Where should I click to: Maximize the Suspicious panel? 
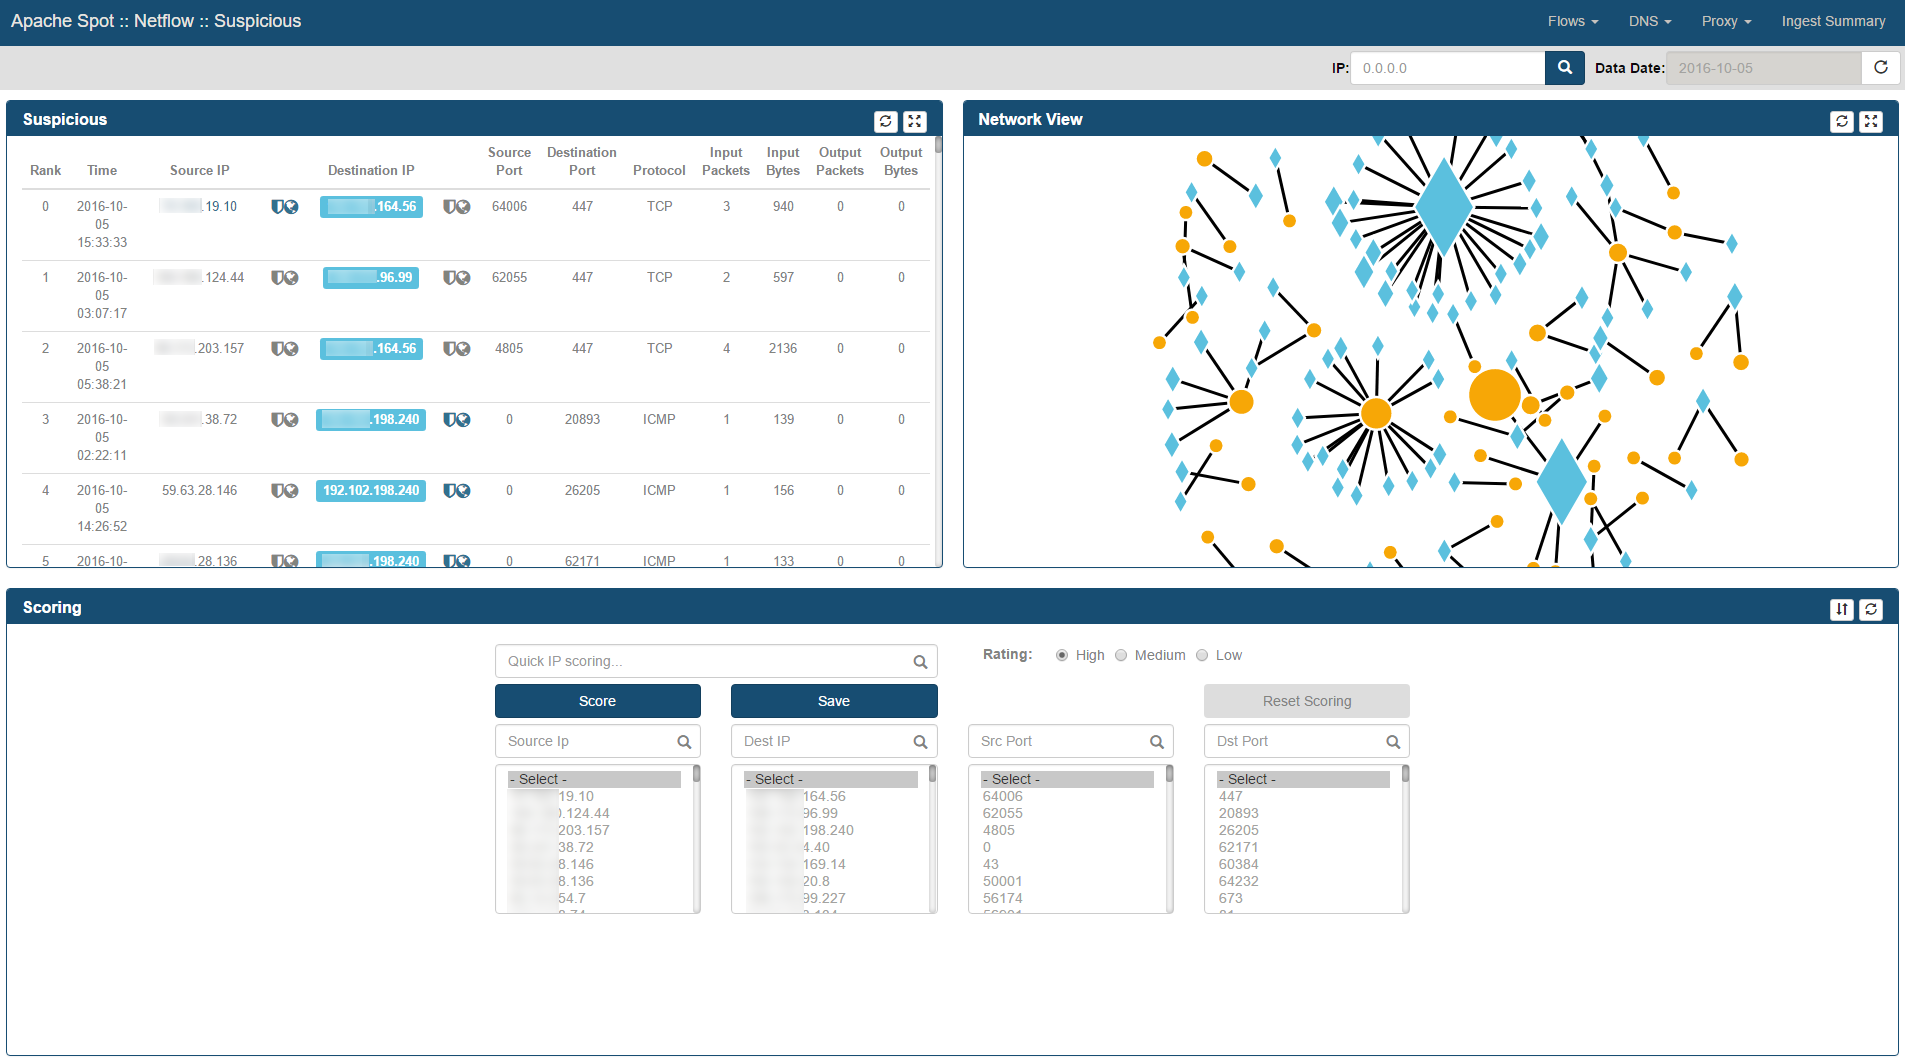[x=914, y=121]
